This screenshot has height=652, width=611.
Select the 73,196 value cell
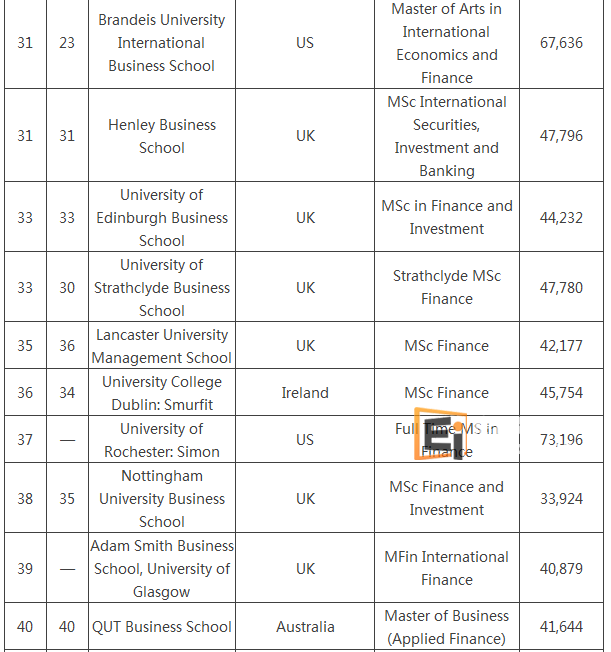click(x=561, y=440)
